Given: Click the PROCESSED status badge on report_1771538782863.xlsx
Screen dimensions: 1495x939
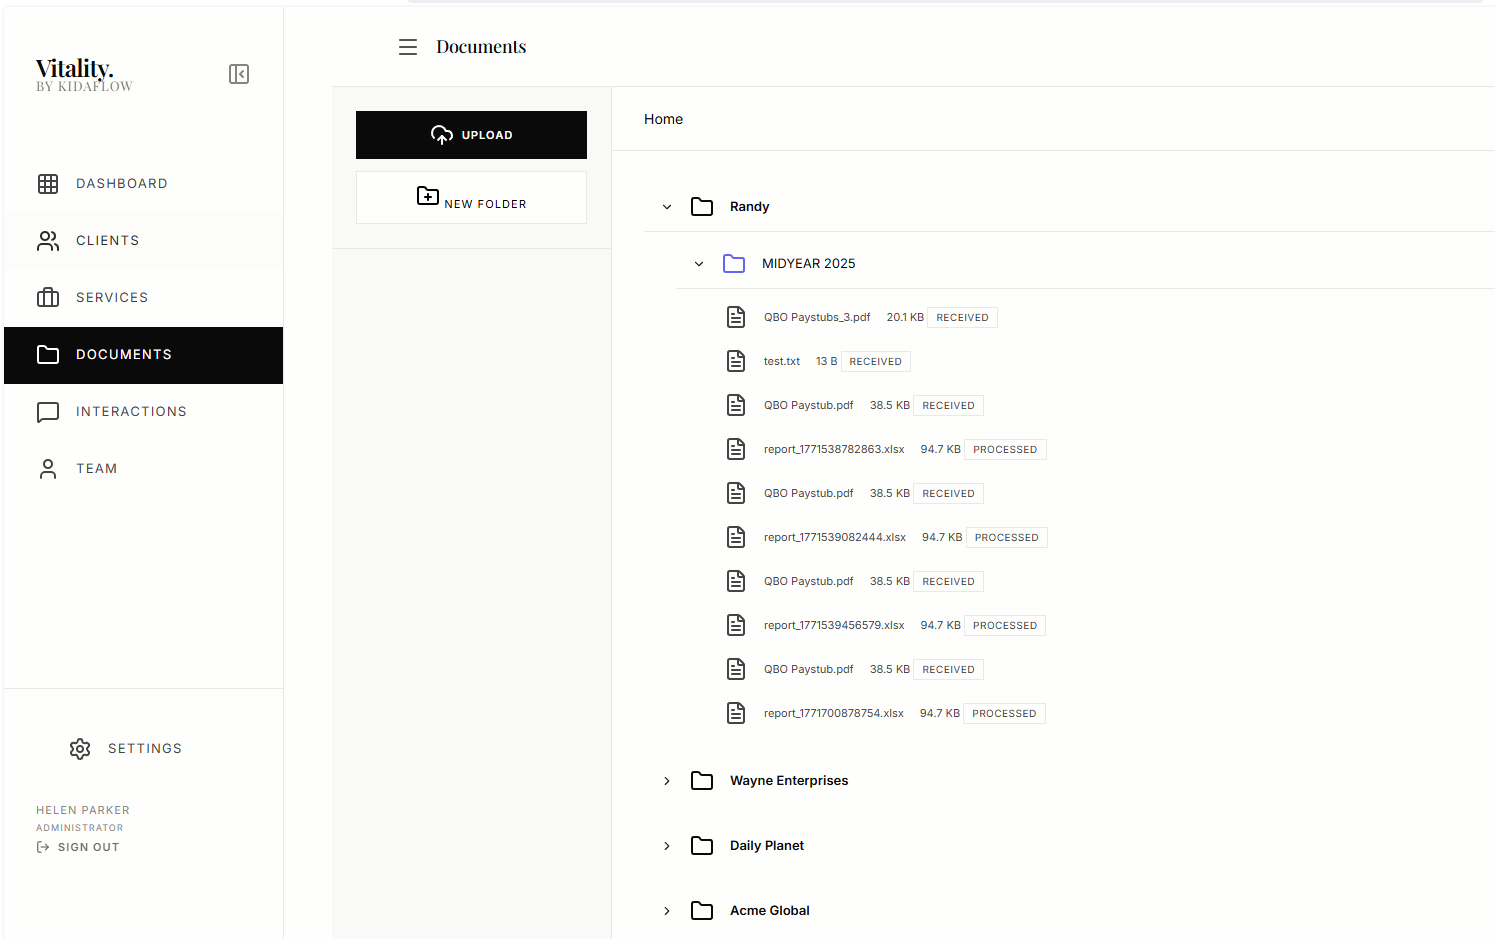Looking at the screenshot, I should 1005,449.
